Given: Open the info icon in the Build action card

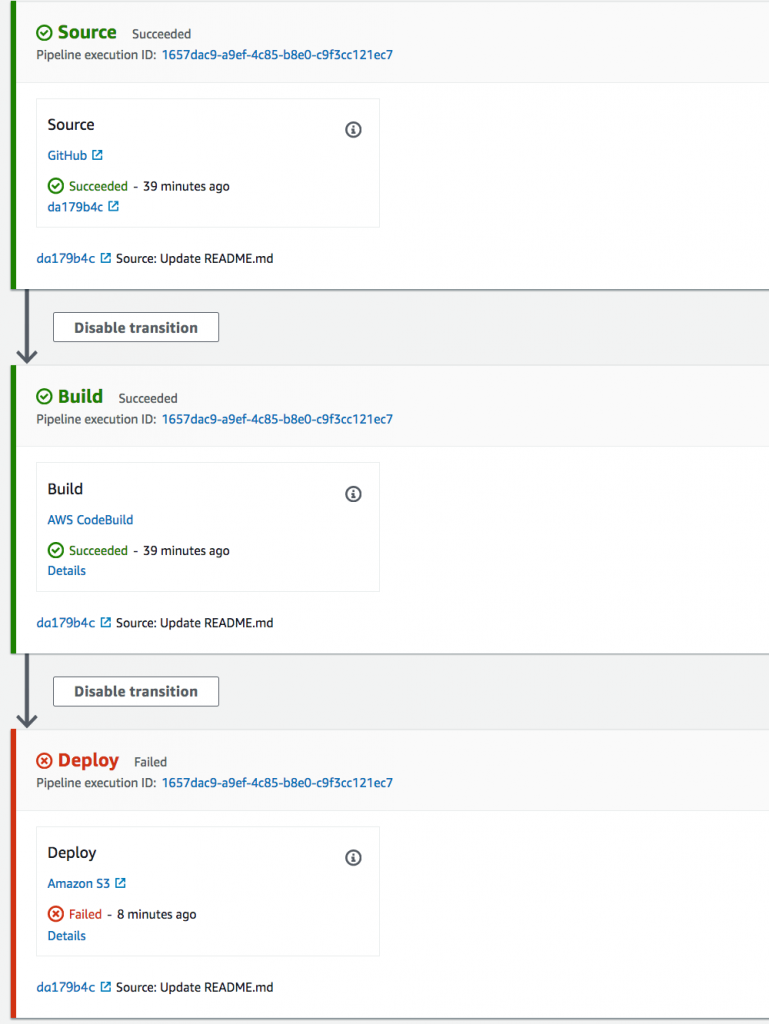Looking at the screenshot, I should coord(353,493).
